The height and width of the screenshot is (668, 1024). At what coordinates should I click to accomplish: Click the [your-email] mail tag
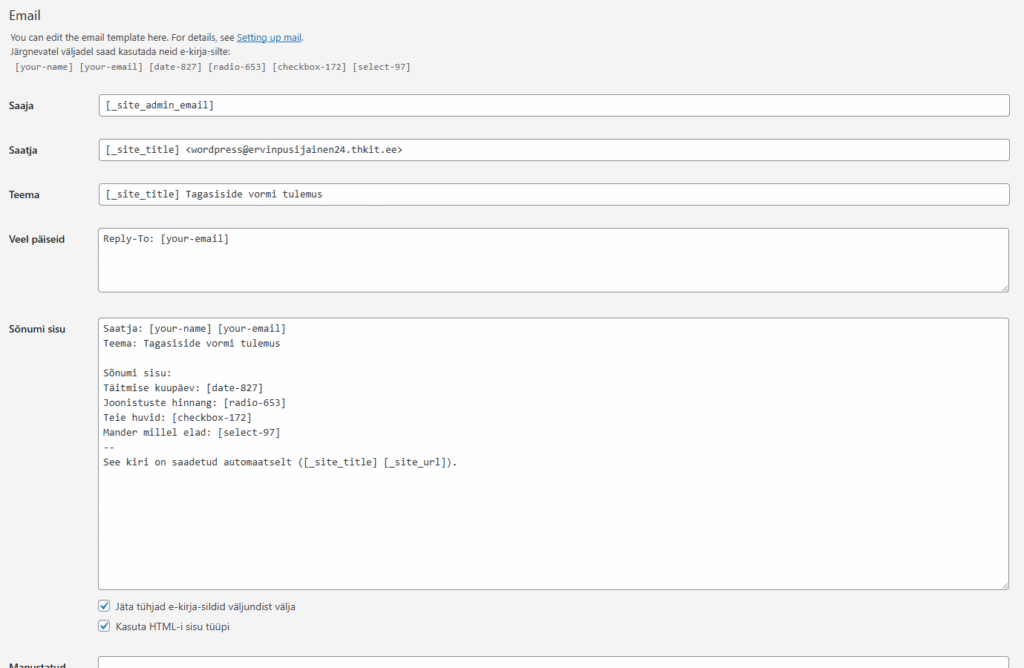(111, 67)
